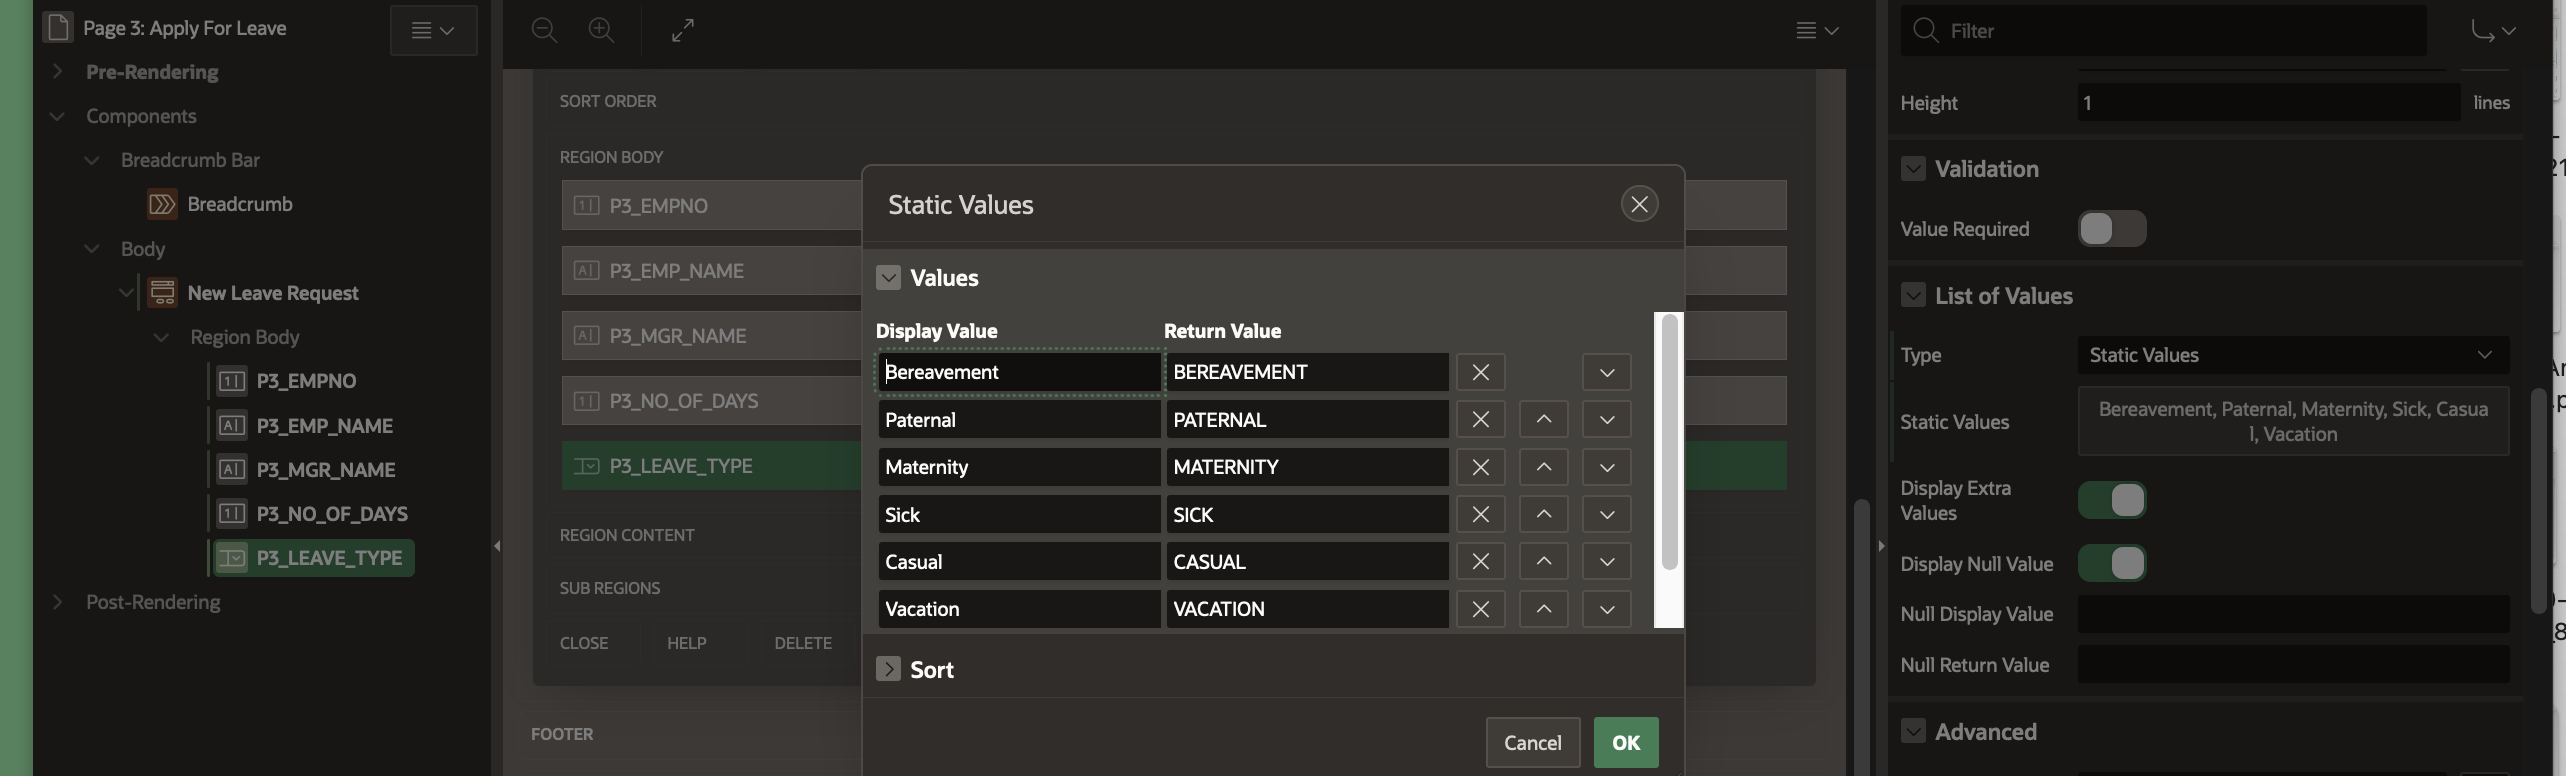Remove the Bereavement row with its X icon
The image size is (2566, 776).
(1480, 372)
